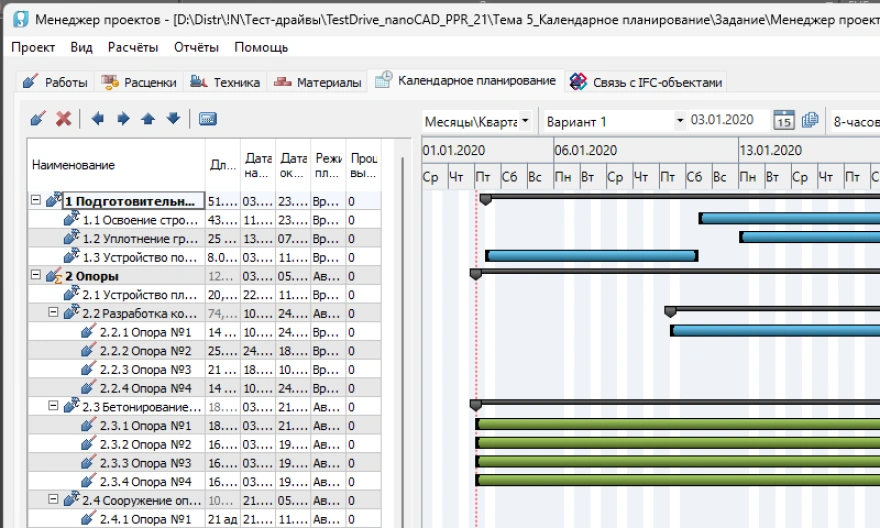Collapse the '2.2 Разработка ко...' subgroup
The height and width of the screenshot is (528, 880).
[55, 313]
